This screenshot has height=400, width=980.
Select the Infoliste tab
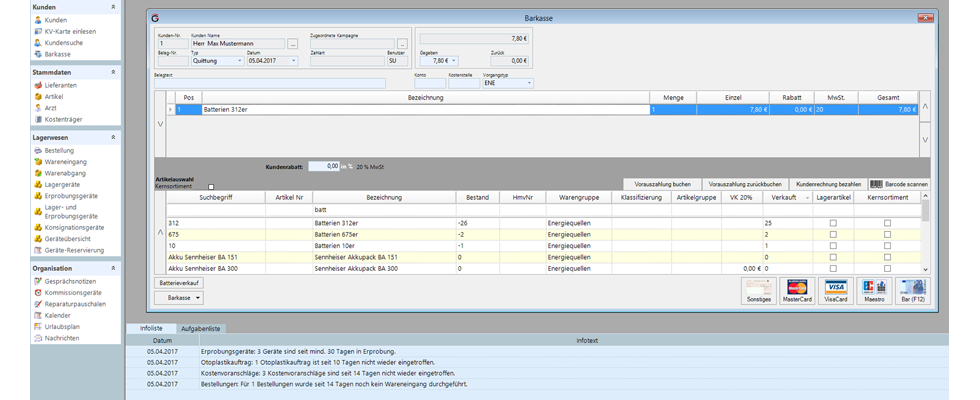pos(151,328)
